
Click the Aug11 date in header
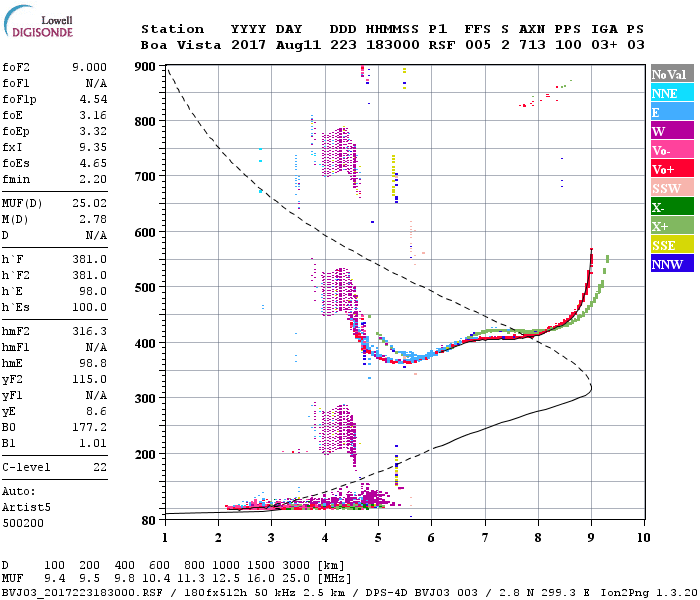[x=298, y=45]
